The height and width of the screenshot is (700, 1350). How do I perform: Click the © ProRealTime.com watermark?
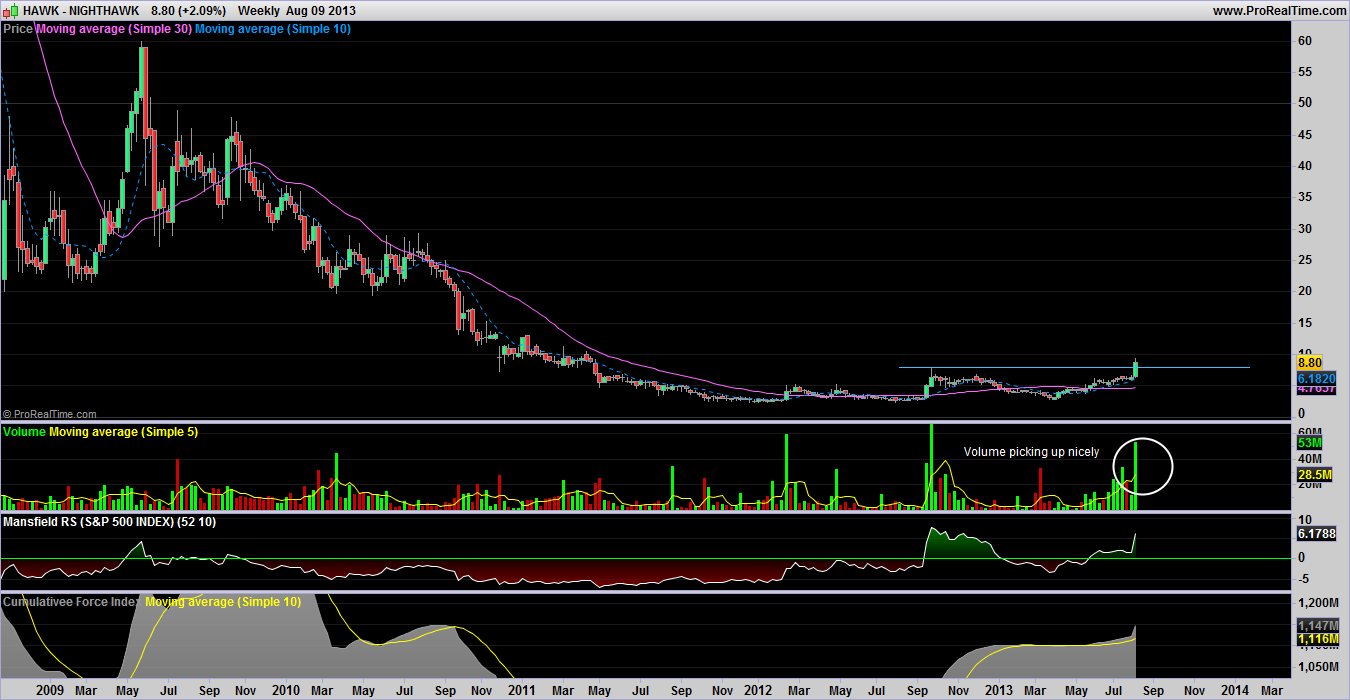pos(50,414)
